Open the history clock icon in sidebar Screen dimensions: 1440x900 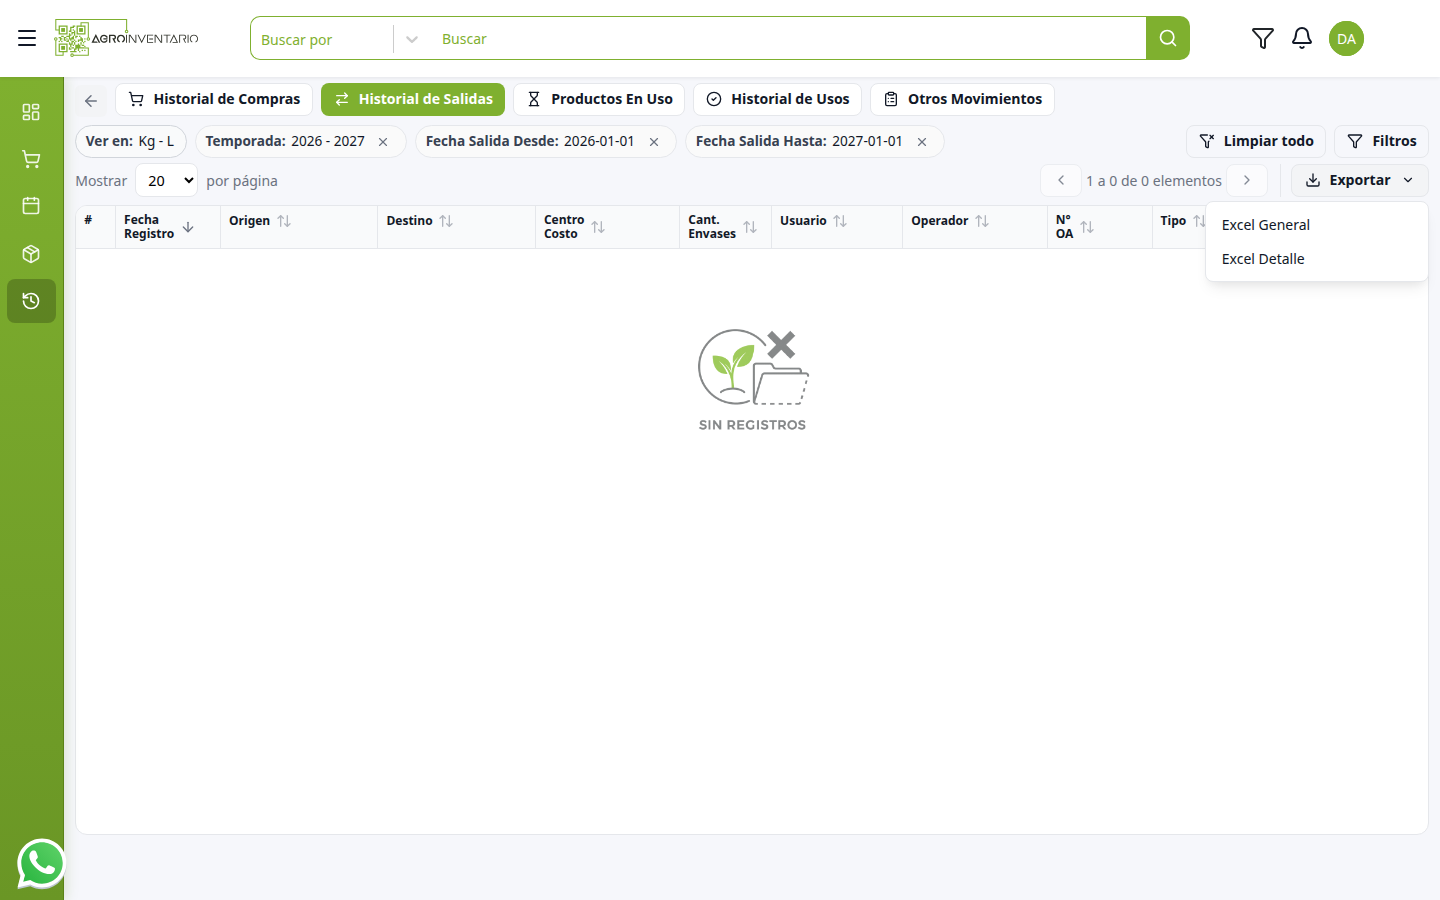[31, 301]
